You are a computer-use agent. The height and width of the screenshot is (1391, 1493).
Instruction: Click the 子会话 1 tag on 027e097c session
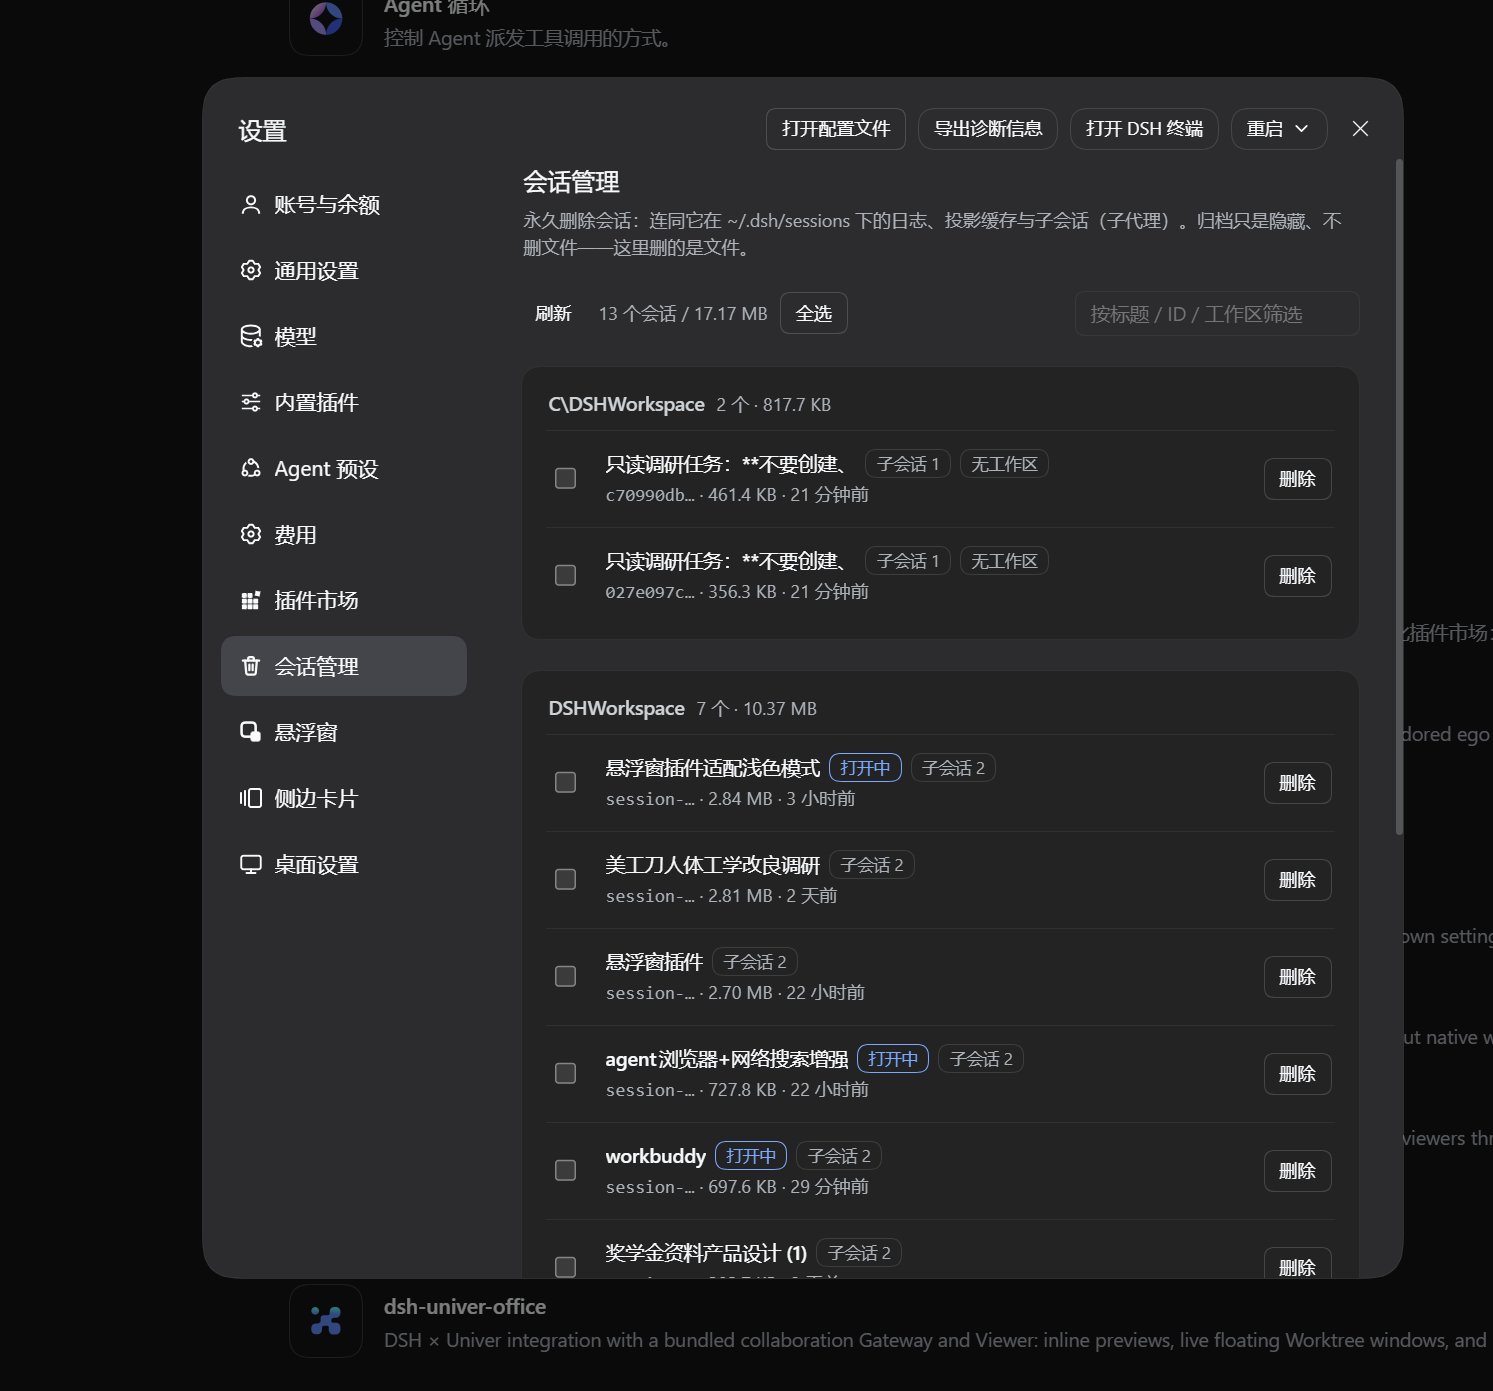point(908,561)
